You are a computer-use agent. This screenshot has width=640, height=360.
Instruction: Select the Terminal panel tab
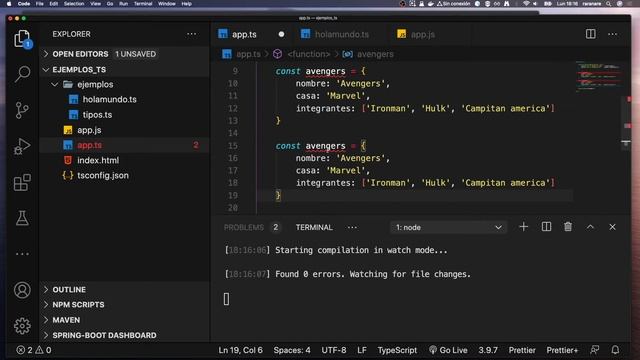314,227
